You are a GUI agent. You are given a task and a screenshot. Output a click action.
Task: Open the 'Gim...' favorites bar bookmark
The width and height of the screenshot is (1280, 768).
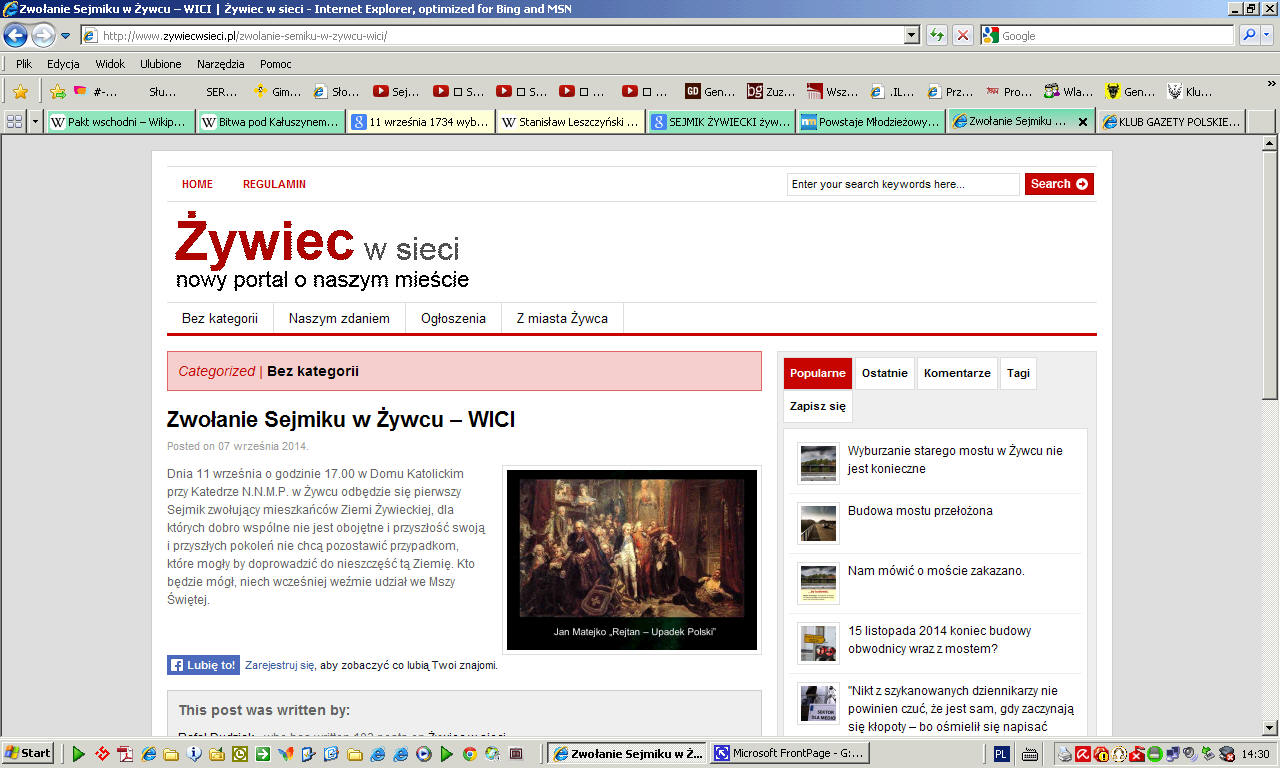[277, 91]
